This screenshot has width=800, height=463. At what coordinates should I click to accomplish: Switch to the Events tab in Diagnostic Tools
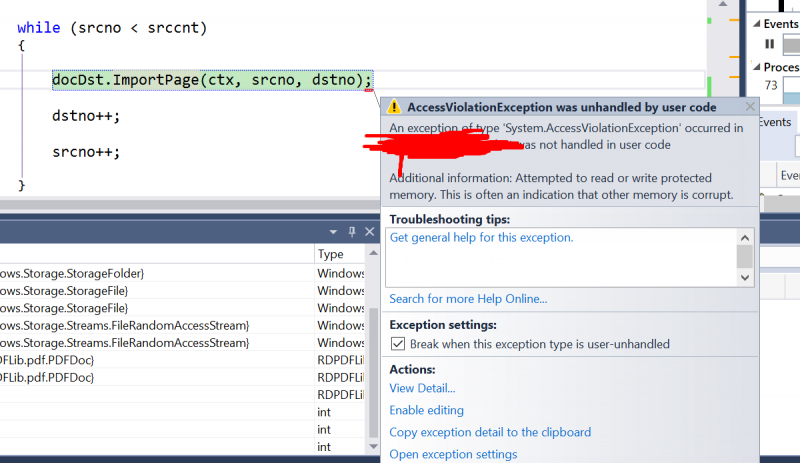(x=776, y=122)
